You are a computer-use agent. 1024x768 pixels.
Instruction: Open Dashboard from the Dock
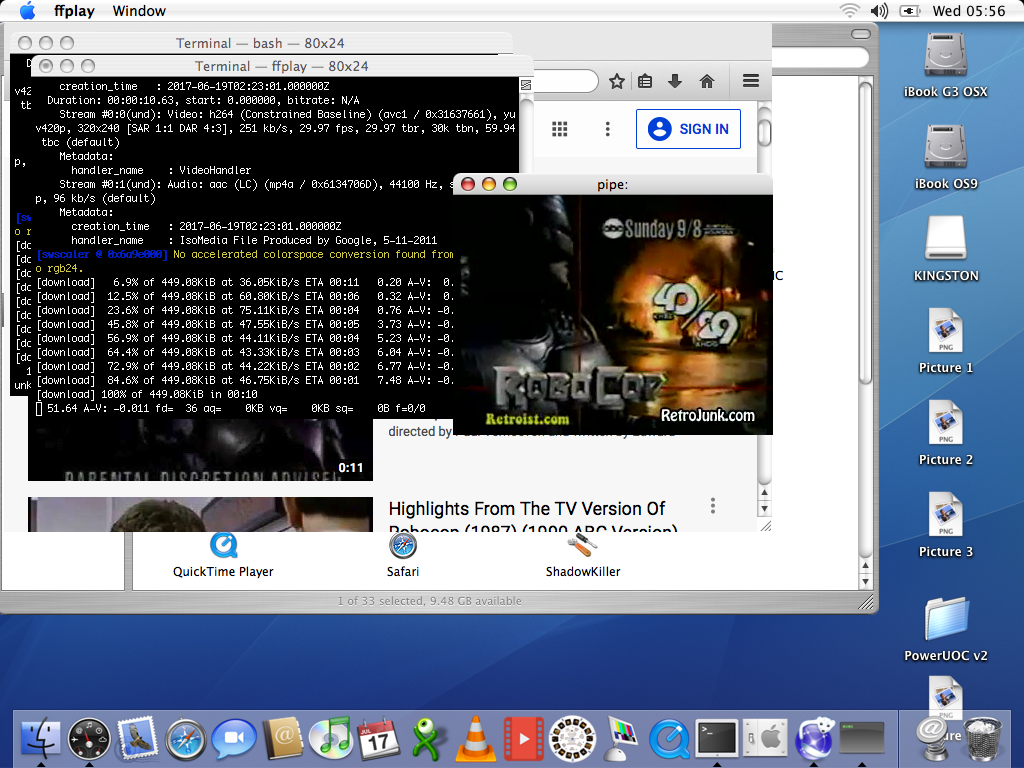[x=89, y=739]
